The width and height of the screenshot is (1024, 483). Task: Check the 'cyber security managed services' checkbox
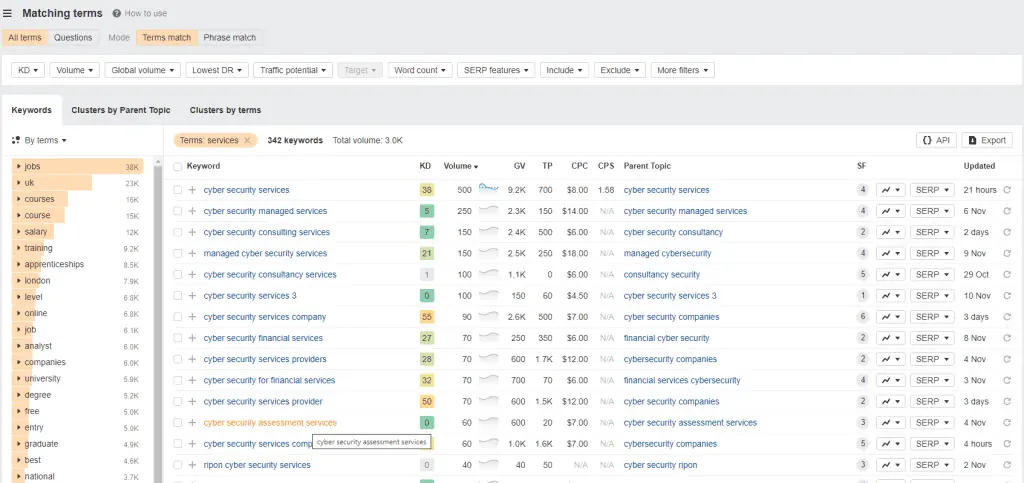click(x=178, y=211)
